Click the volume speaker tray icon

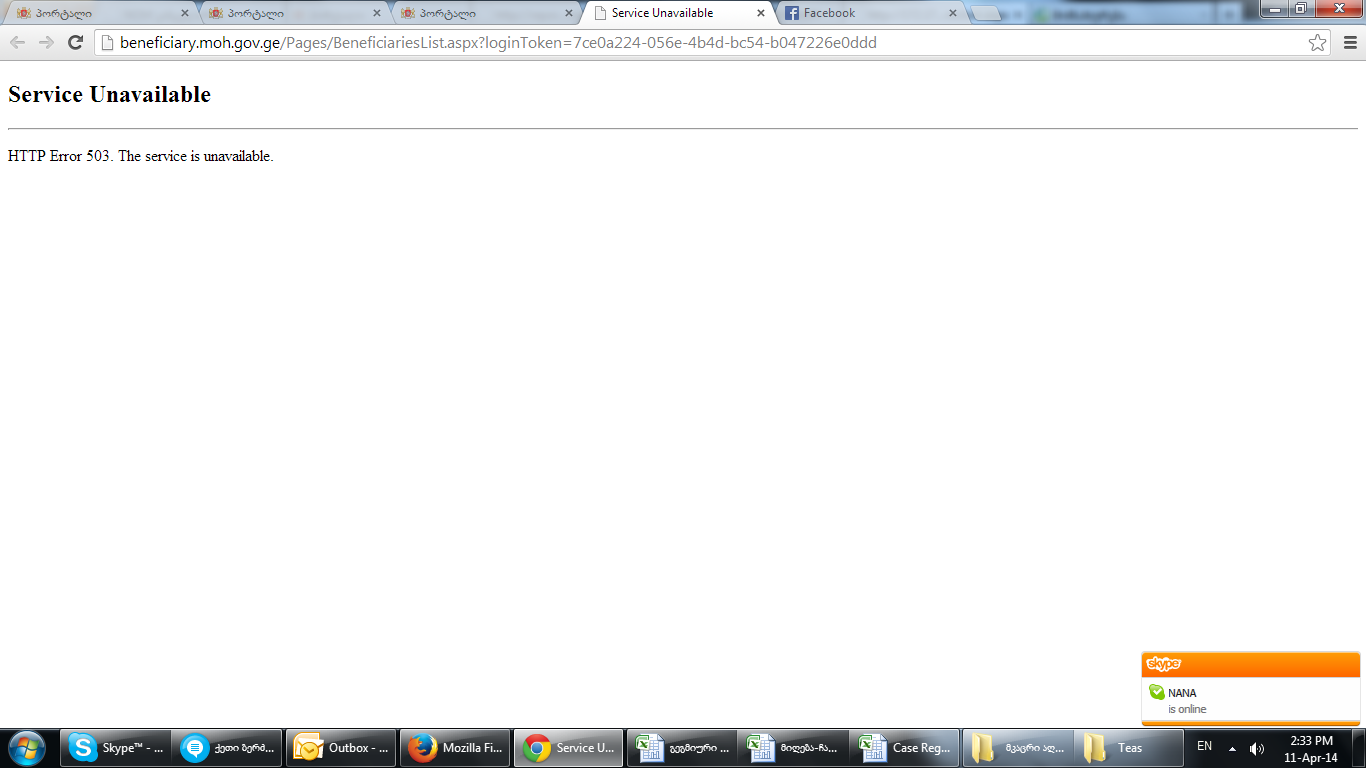[1257, 748]
